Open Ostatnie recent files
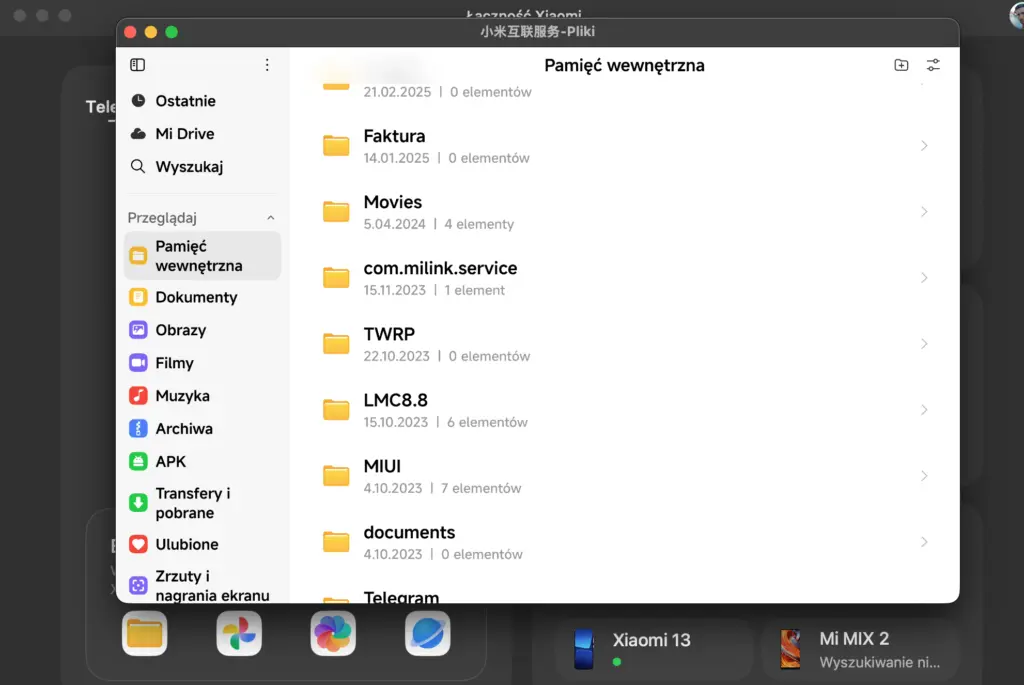Image resolution: width=1024 pixels, height=685 pixels. tap(185, 101)
